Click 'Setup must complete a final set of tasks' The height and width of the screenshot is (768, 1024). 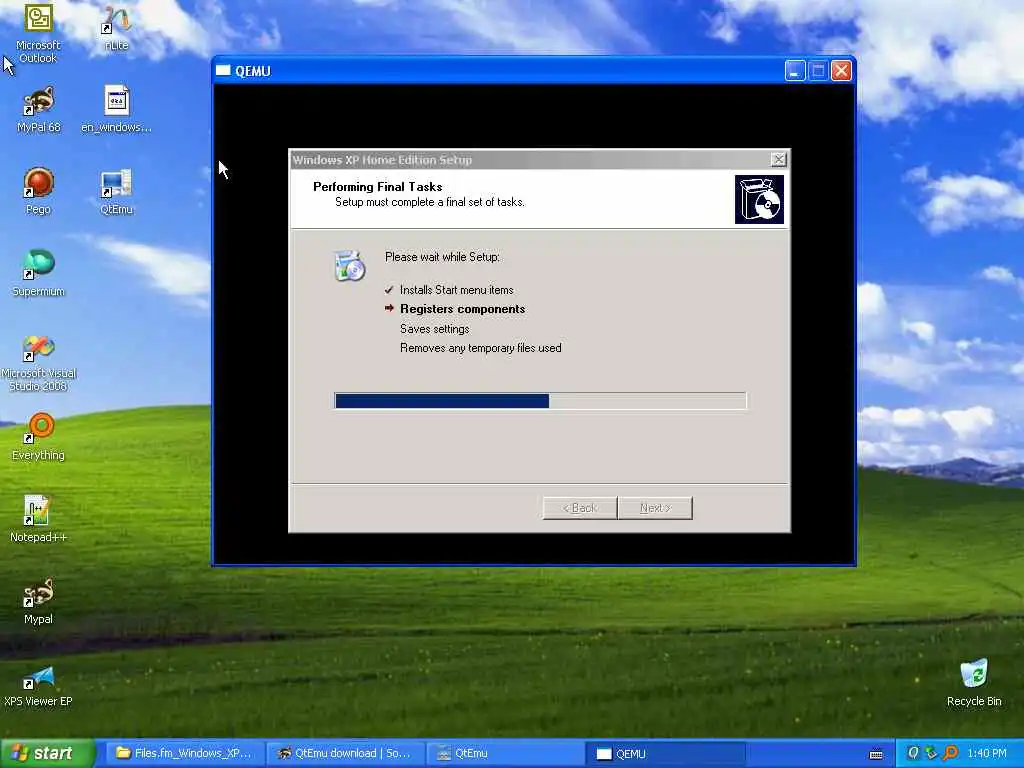click(430, 202)
